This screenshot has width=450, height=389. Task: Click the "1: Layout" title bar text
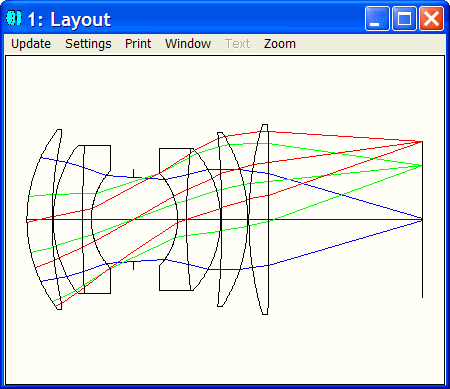click(69, 19)
